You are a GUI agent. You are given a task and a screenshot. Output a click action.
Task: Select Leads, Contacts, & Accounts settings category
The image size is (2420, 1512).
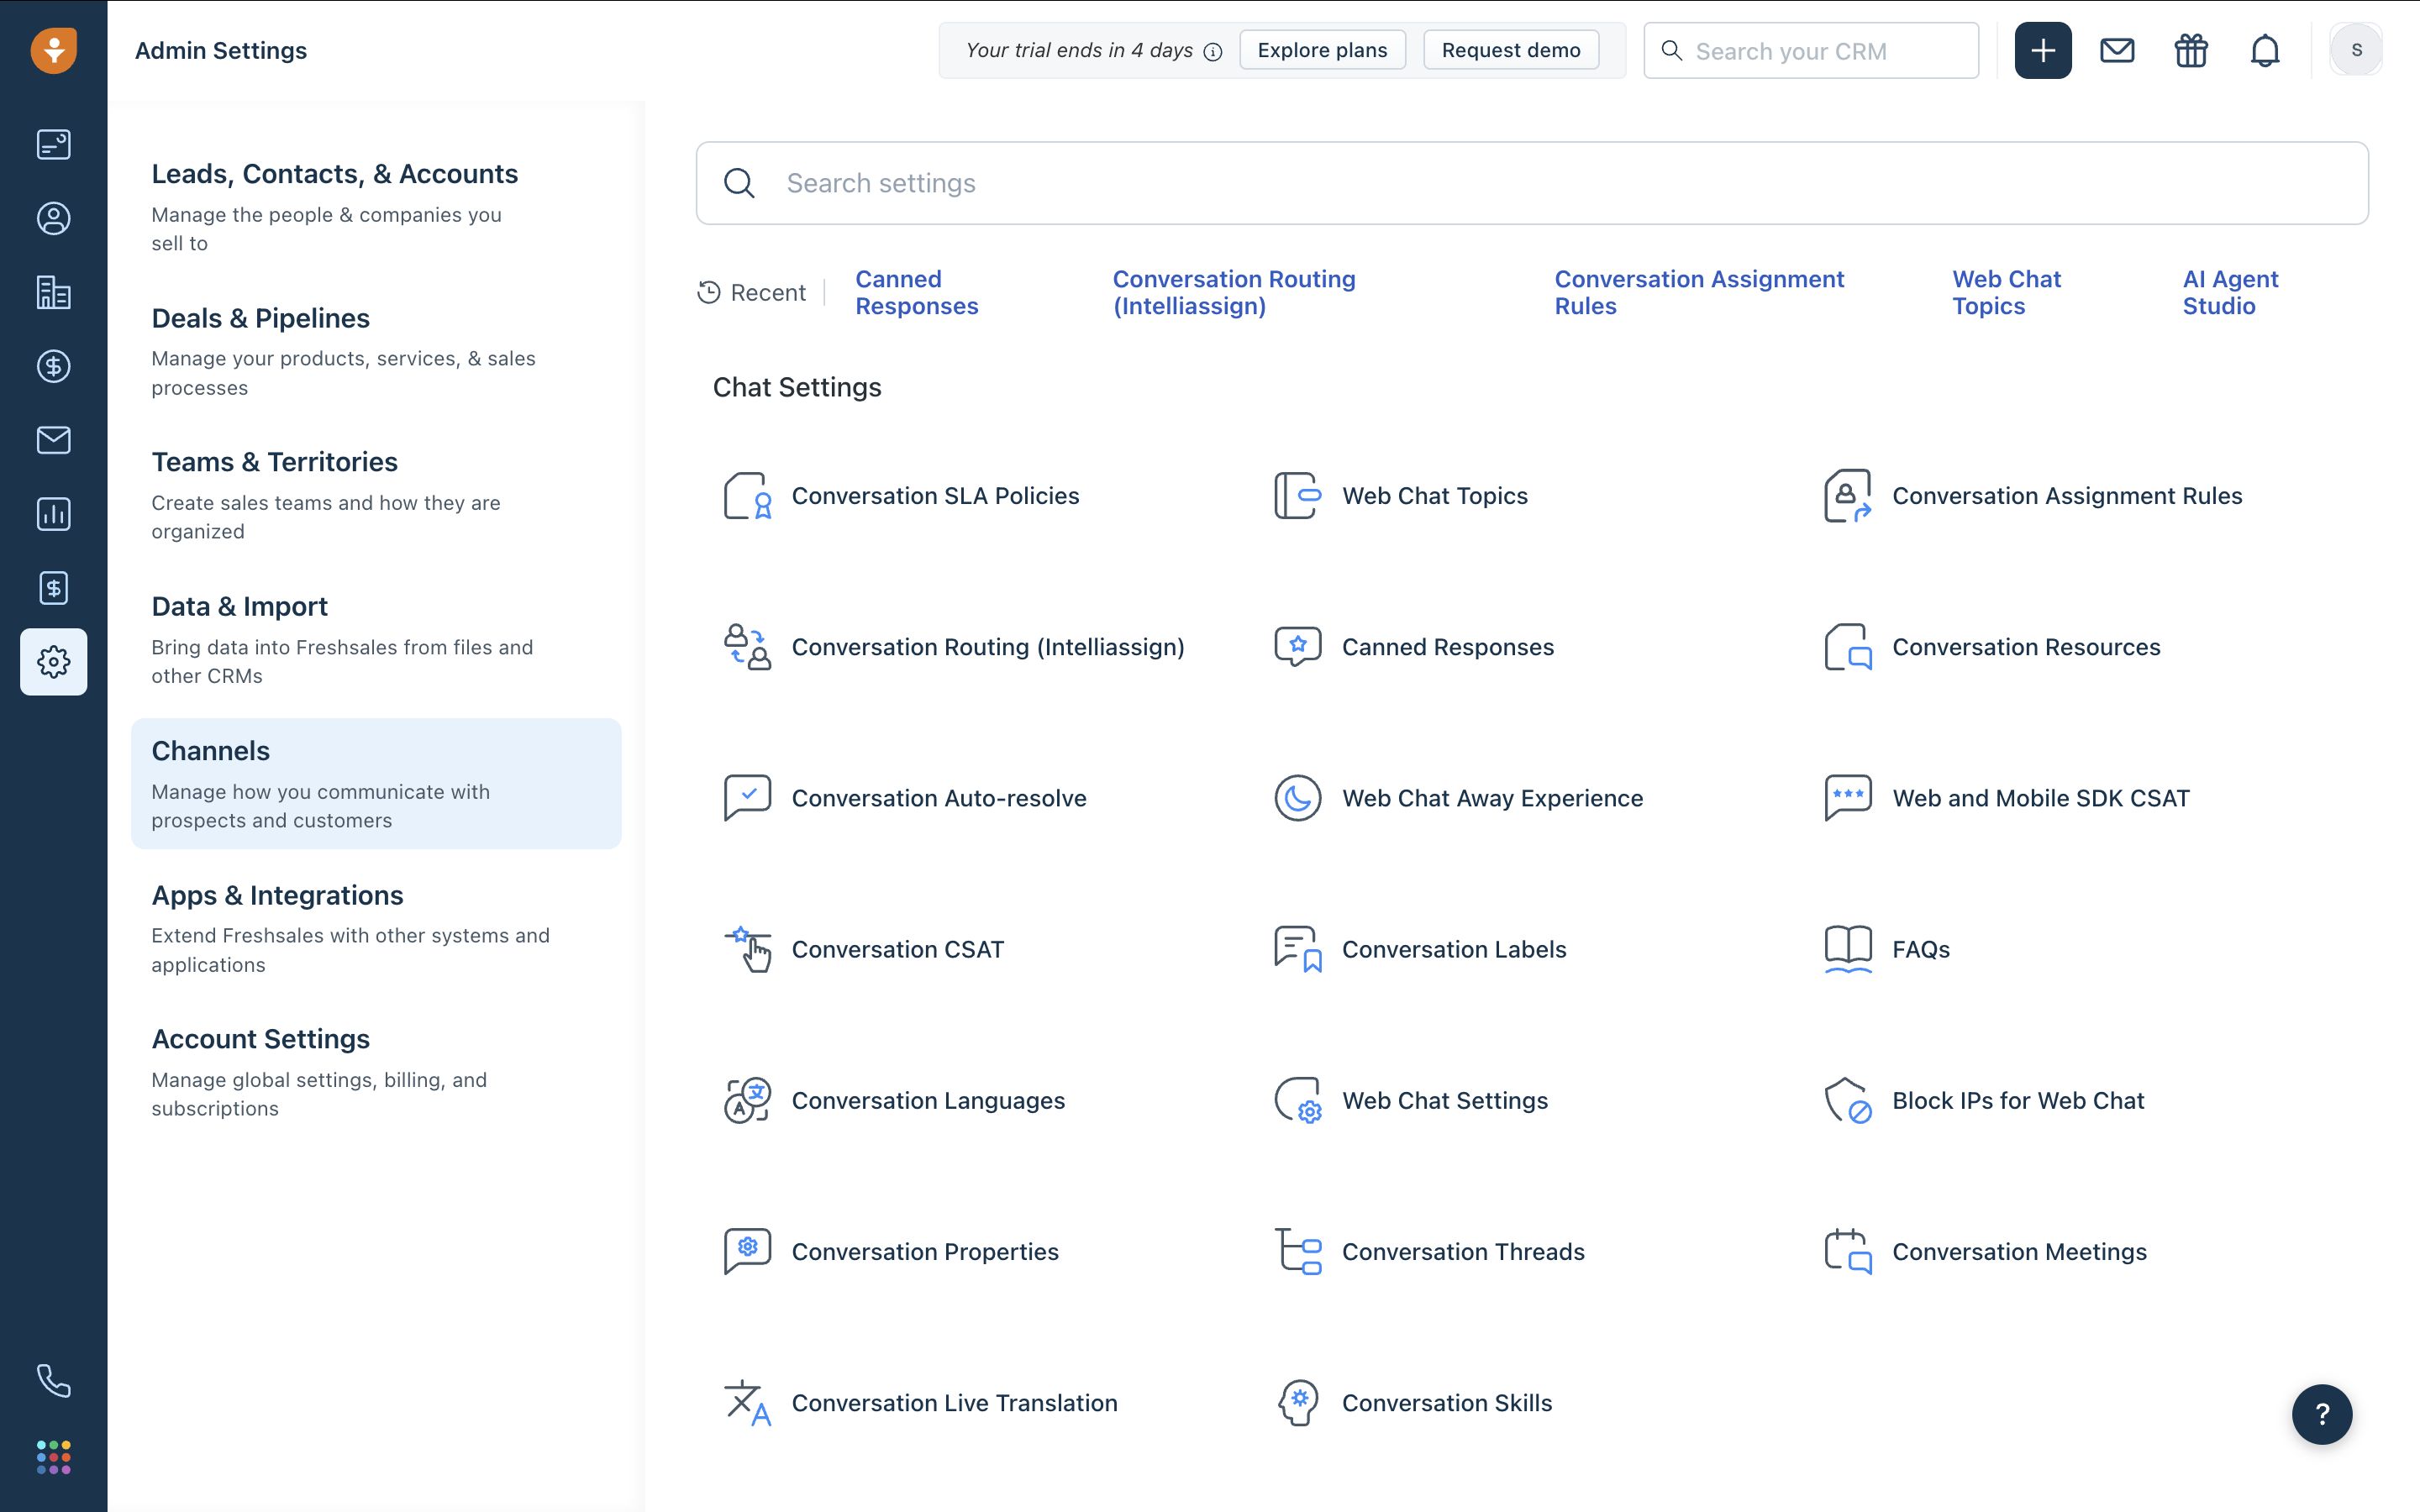(376, 207)
